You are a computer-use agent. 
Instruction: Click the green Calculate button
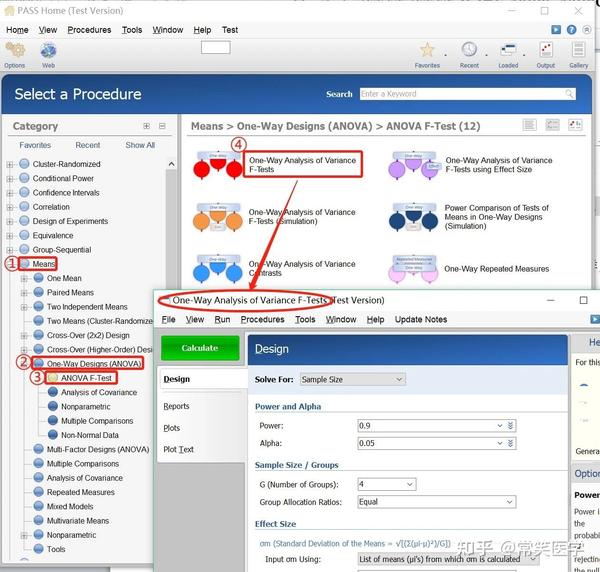point(200,348)
